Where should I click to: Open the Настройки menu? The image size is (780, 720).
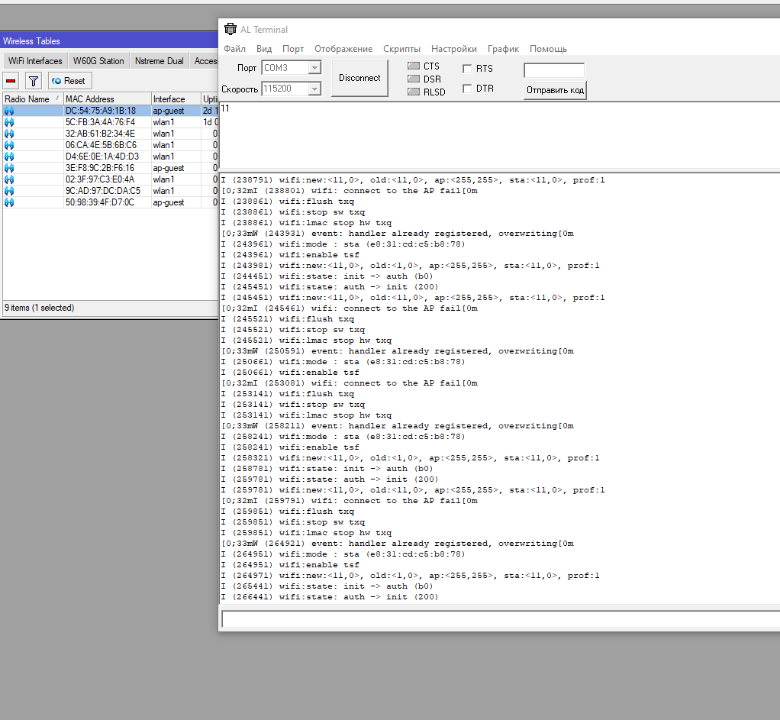pyautogui.click(x=454, y=49)
